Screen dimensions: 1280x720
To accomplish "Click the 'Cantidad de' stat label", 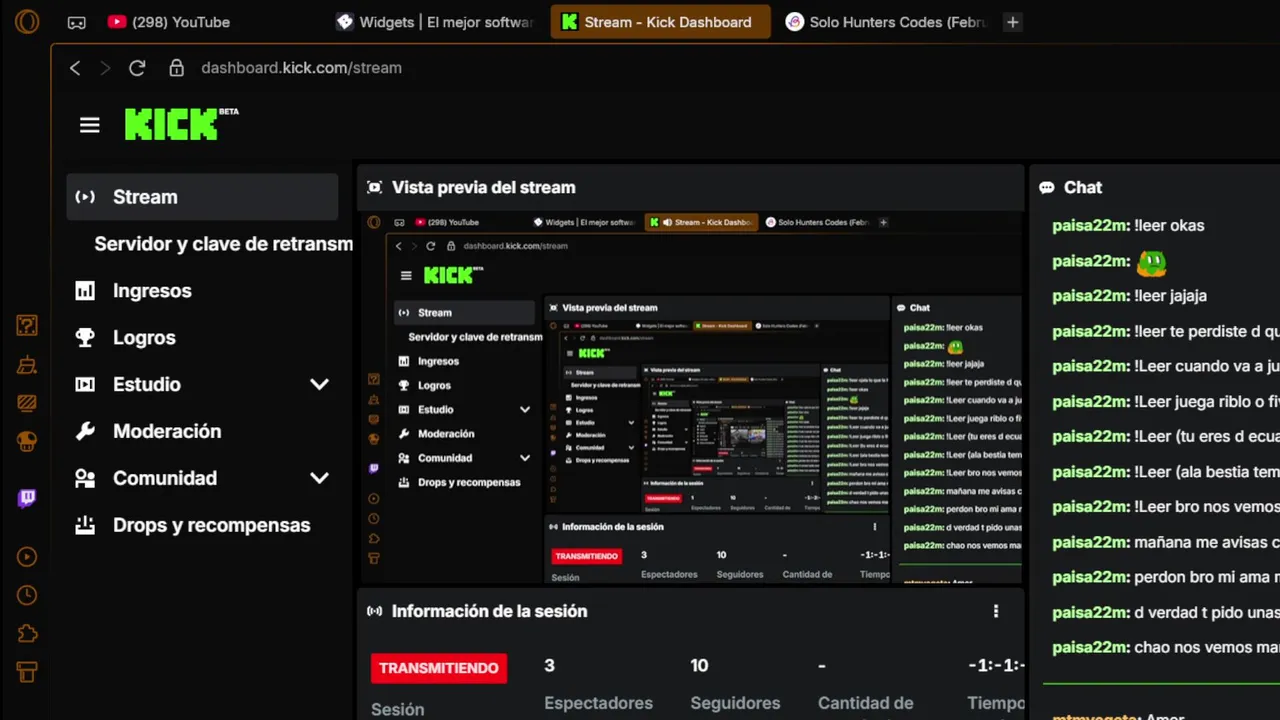I will pyautogui.click(x=865, y=704).
